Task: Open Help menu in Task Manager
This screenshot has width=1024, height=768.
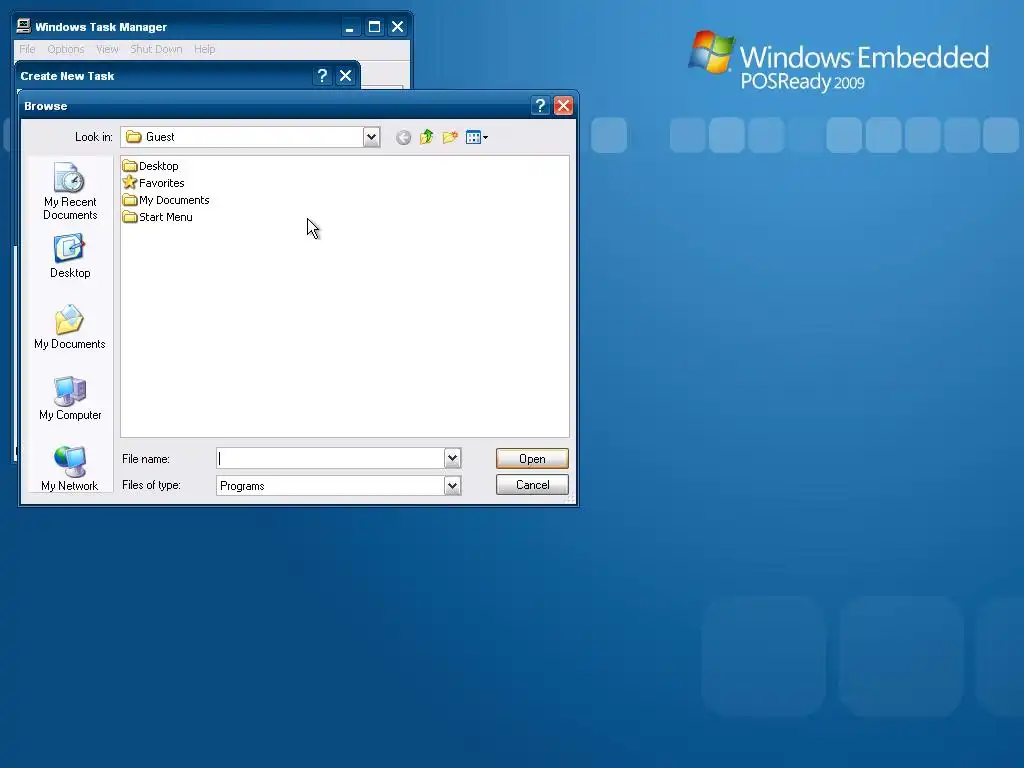Action: point(204,49)
